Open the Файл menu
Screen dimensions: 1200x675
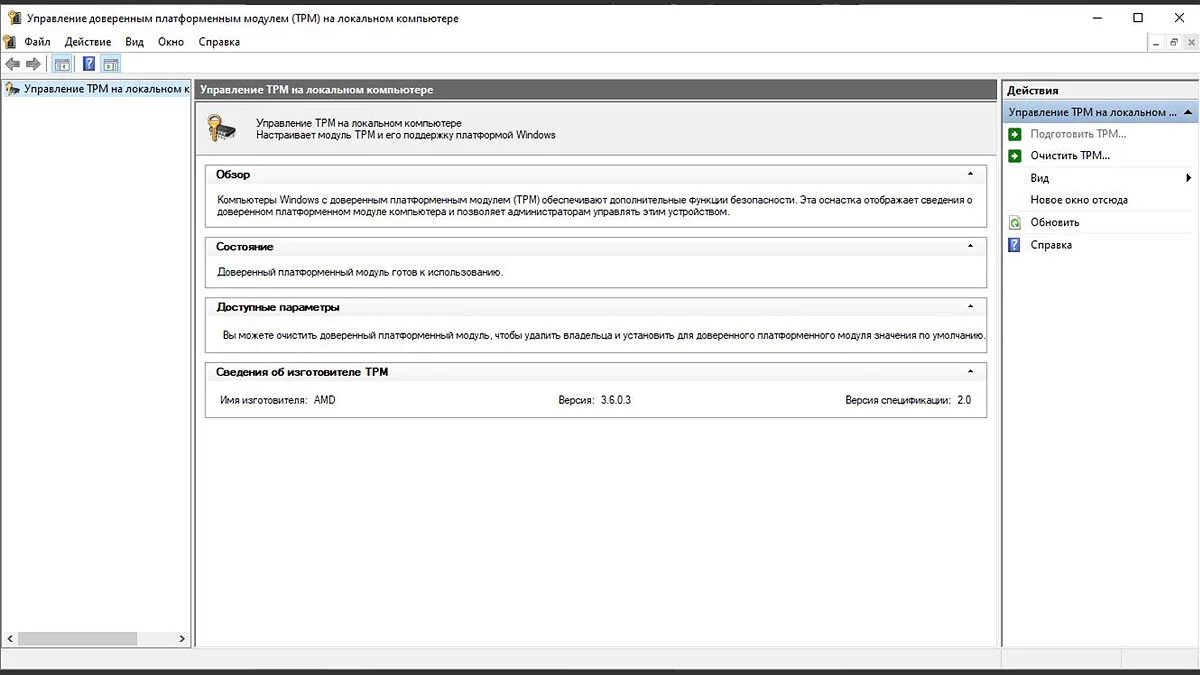click(x=37, y=42)
